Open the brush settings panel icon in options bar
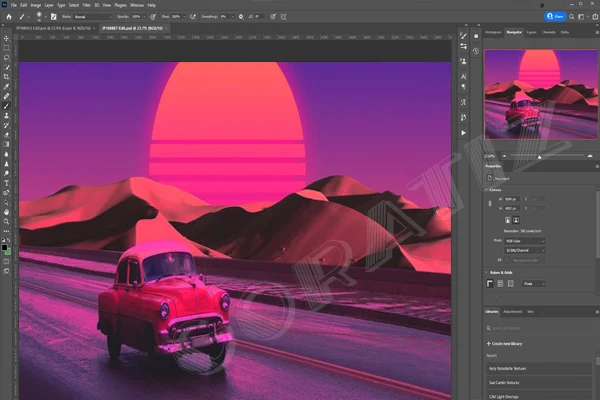This screenshot has height=400, width=600. click(54, 17)
